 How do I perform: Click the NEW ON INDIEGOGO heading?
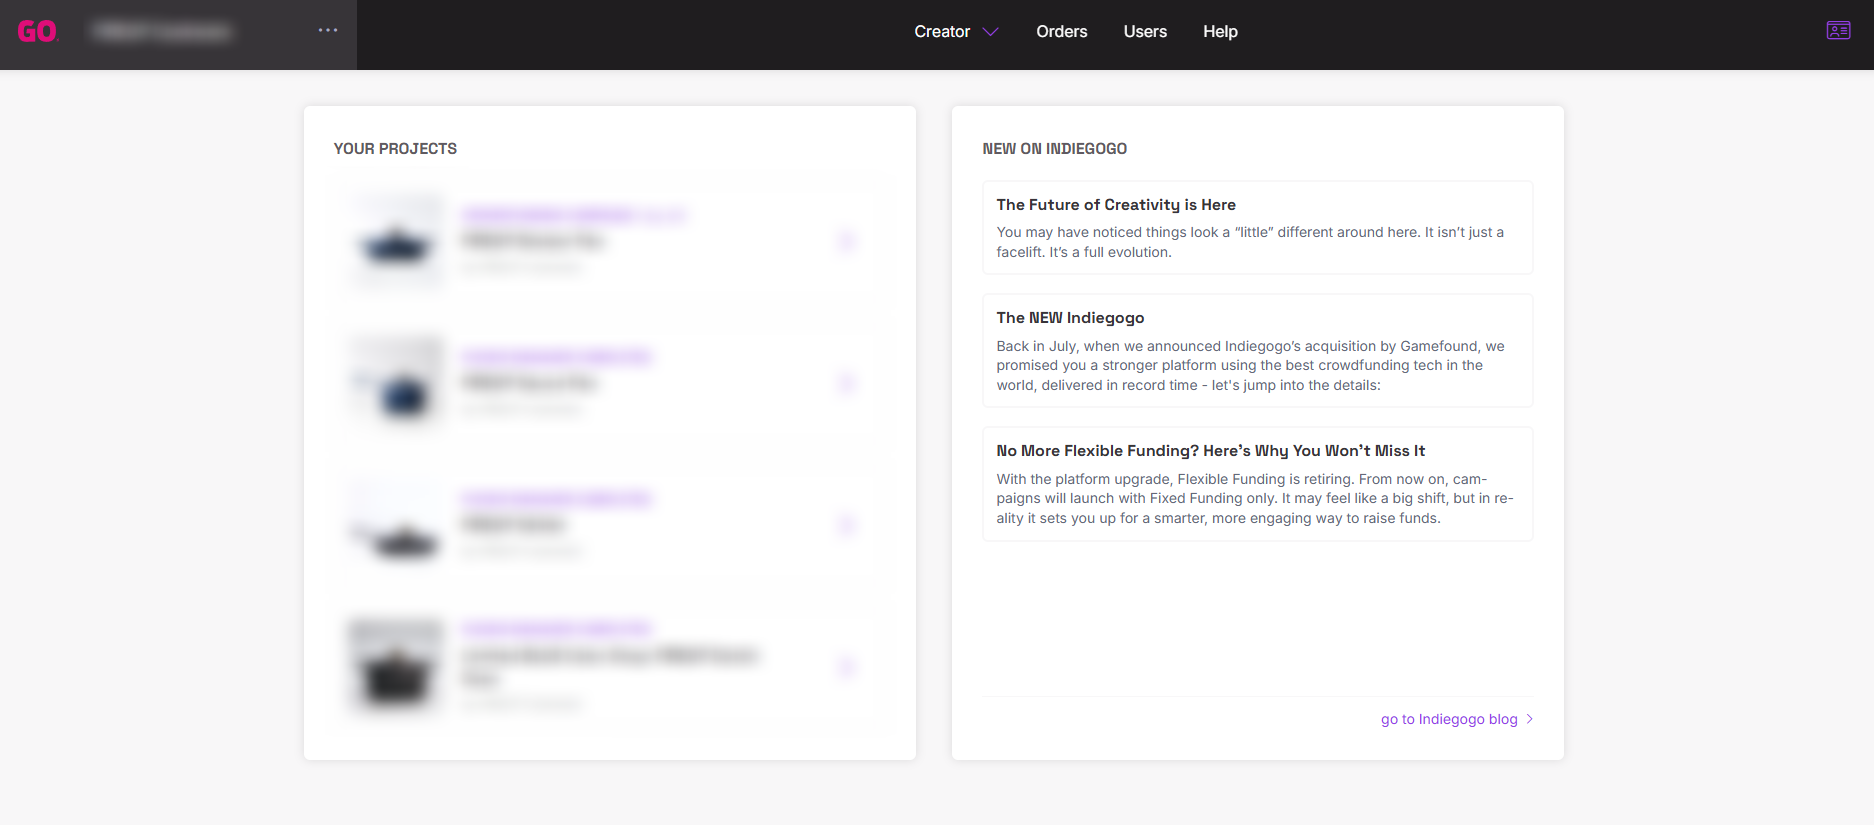click(1054, 149)
